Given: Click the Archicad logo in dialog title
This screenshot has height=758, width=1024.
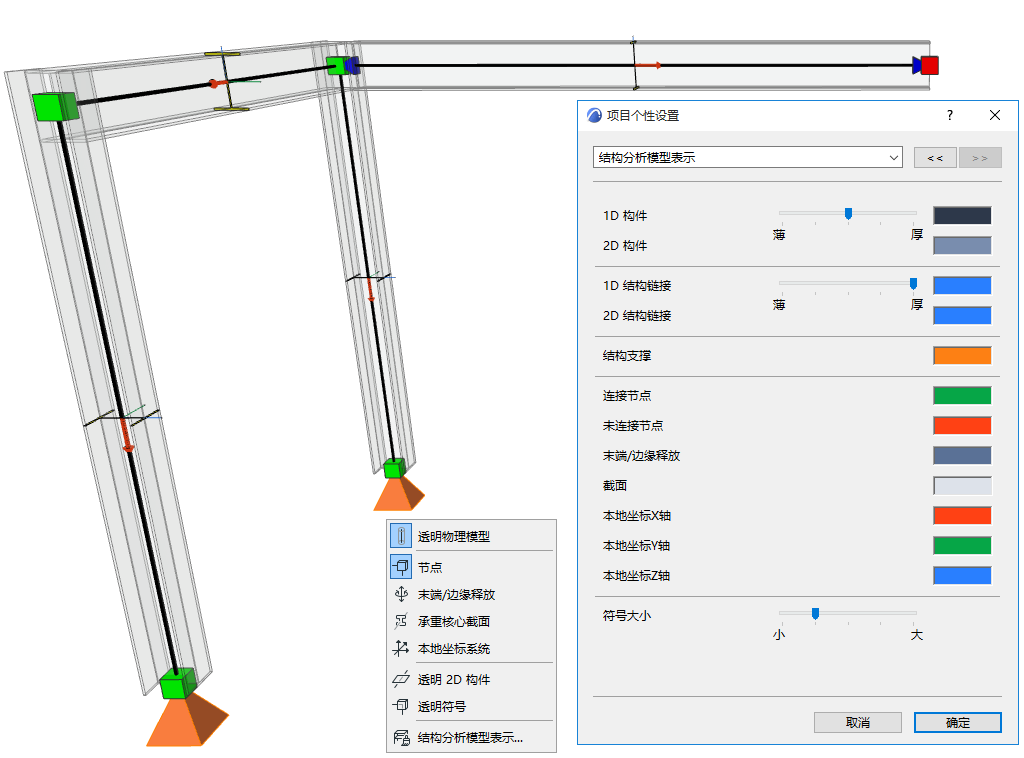Looking at the screenshot, I should [x=594, y=116].
